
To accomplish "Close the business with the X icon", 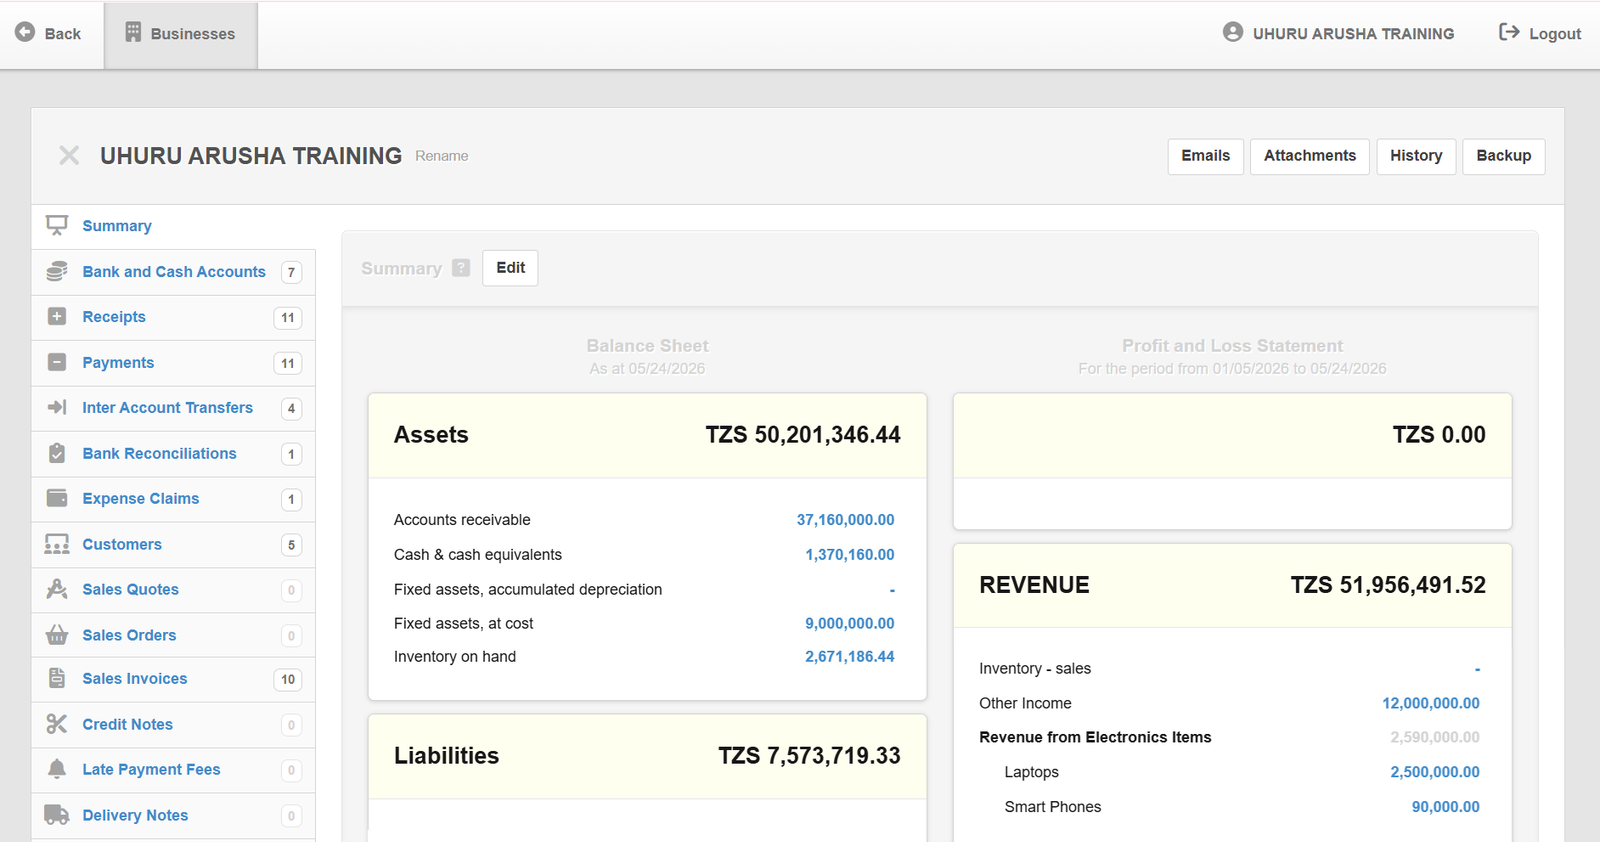I will [x=69, y=155].
